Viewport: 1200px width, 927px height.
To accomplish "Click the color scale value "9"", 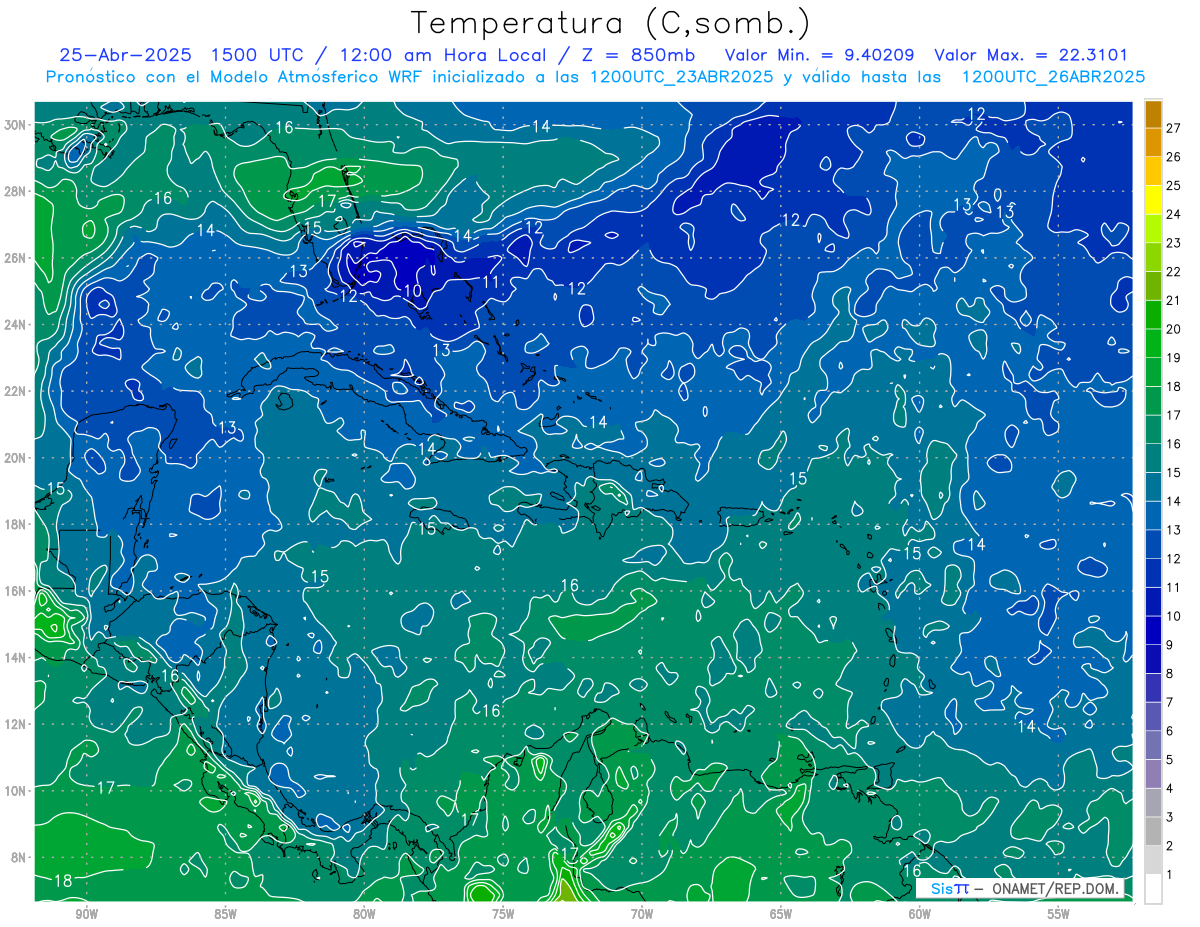I will 1170,645.
